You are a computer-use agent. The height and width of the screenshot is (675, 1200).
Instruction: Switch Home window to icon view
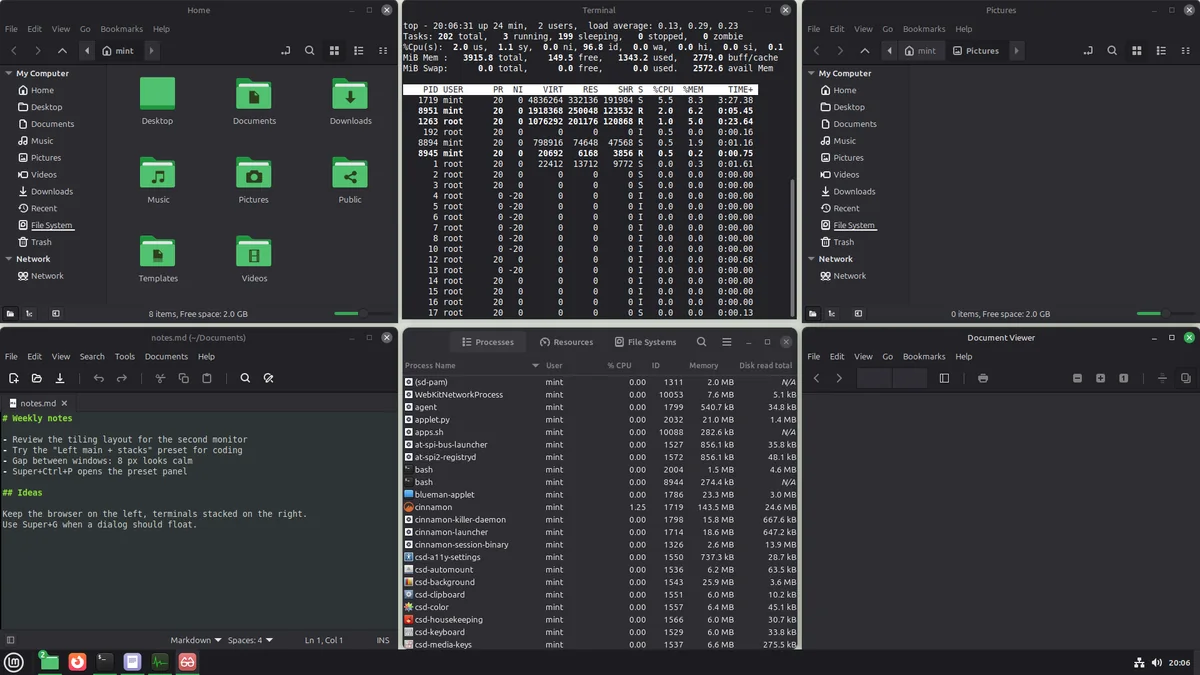(x=335, y=50)
